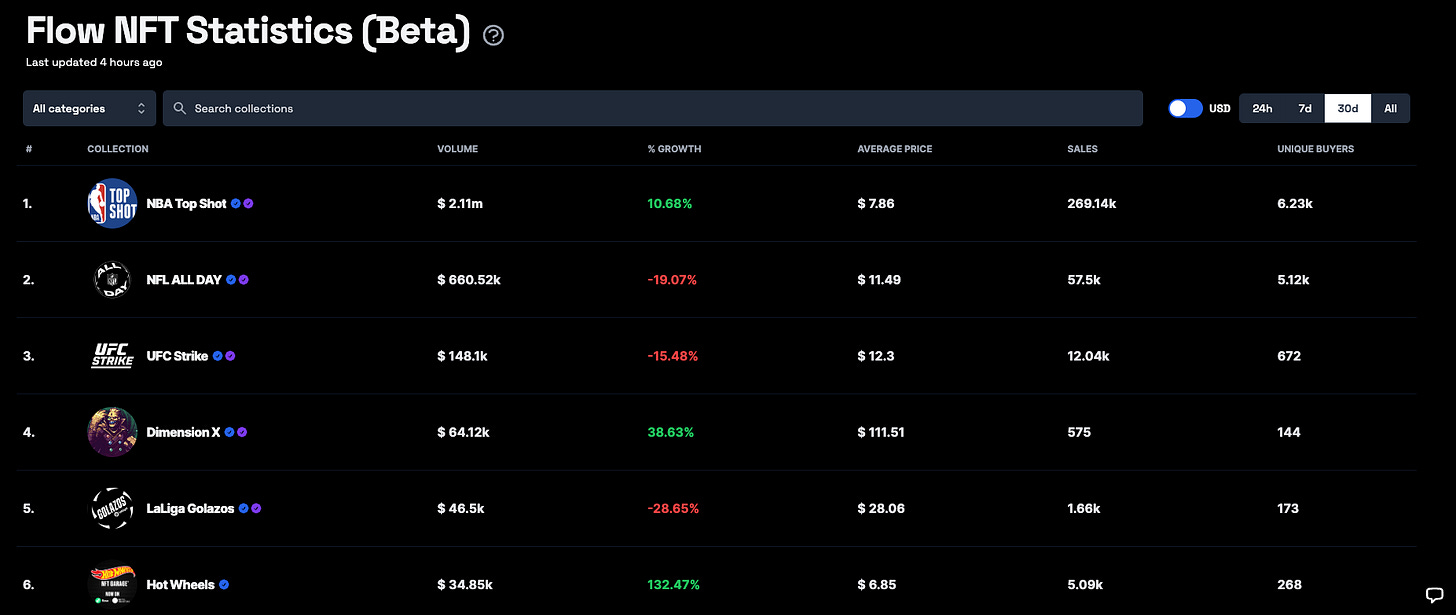This screenshot has height=615, width=1456.
Task: Open the NFL ALL DAY collection
Action: point(184,280)
